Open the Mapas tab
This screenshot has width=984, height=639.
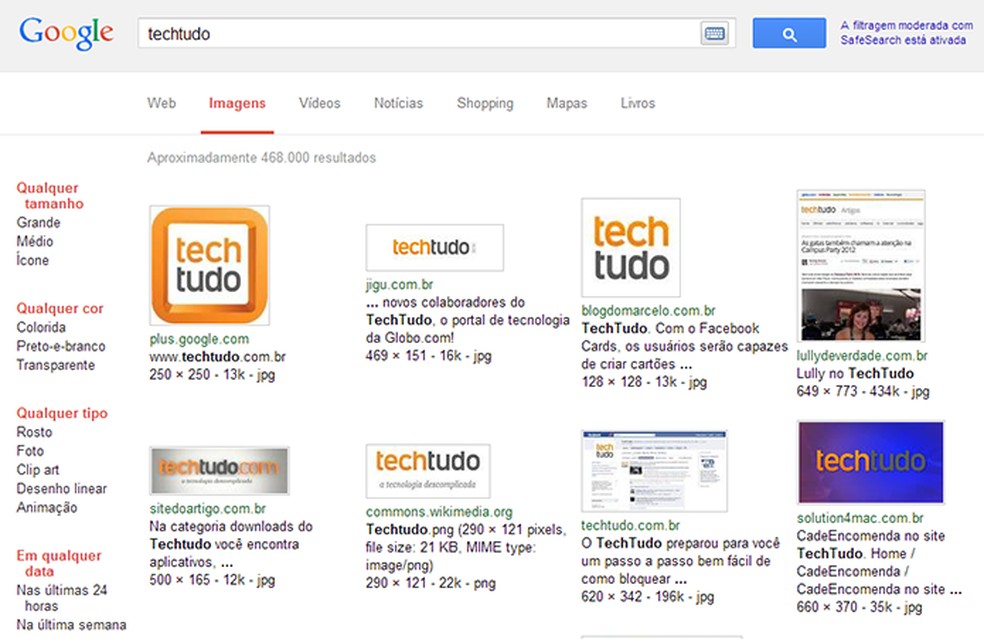tap(566, 102)
